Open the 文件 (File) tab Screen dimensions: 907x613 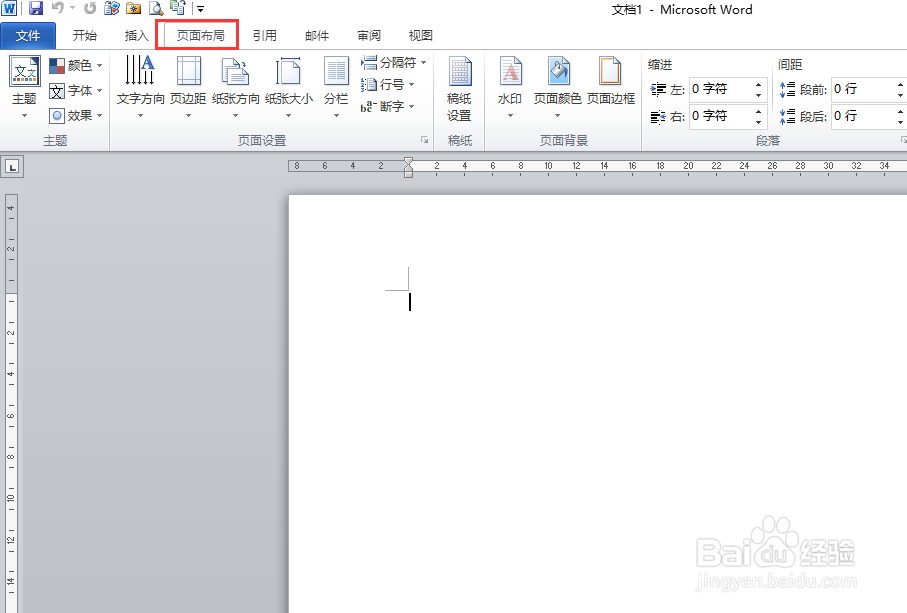28,36
